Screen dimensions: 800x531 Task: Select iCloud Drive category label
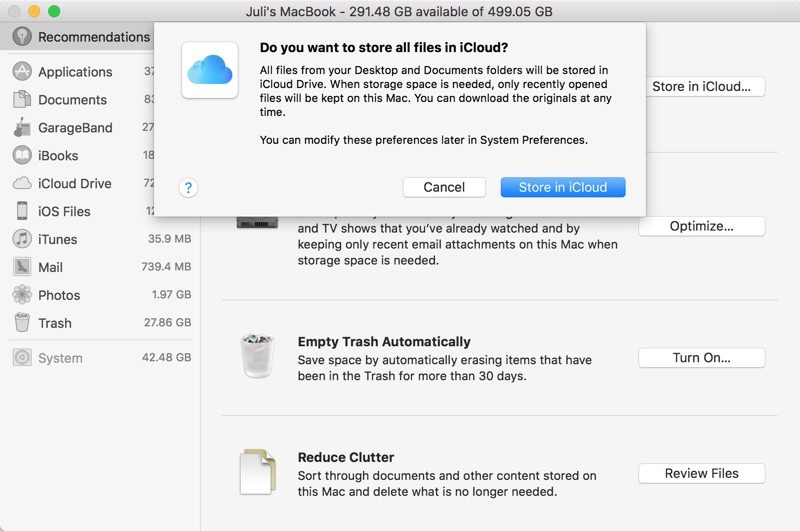[74, 184]
